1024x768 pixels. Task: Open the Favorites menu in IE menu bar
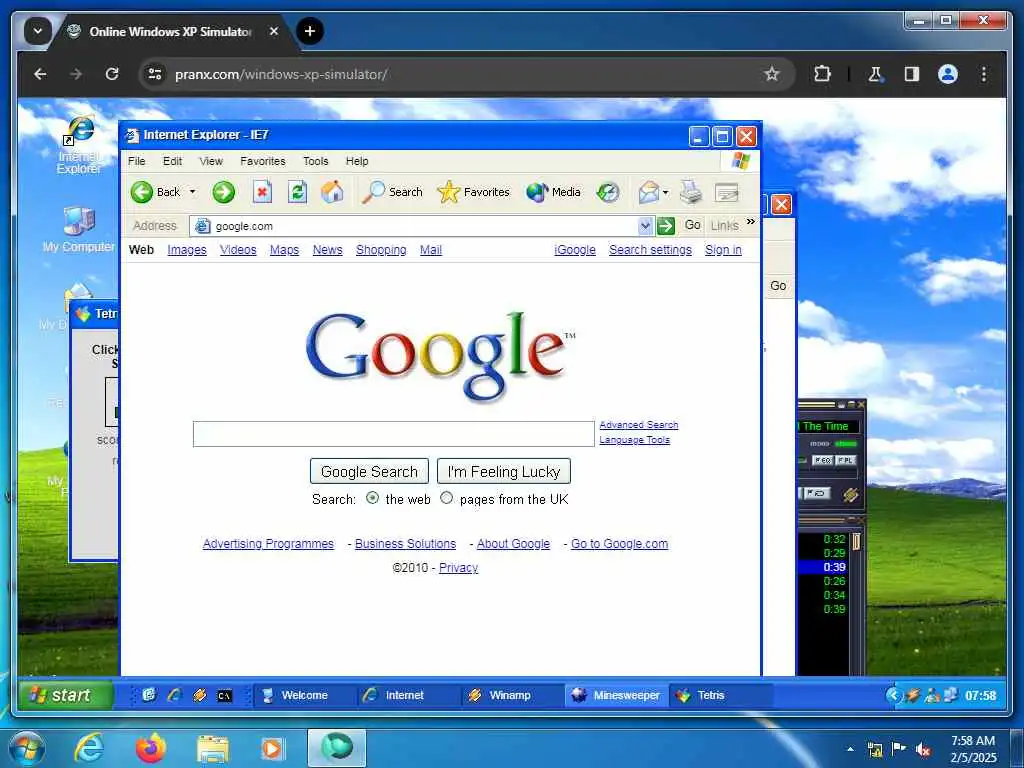[x=263, y=161]
